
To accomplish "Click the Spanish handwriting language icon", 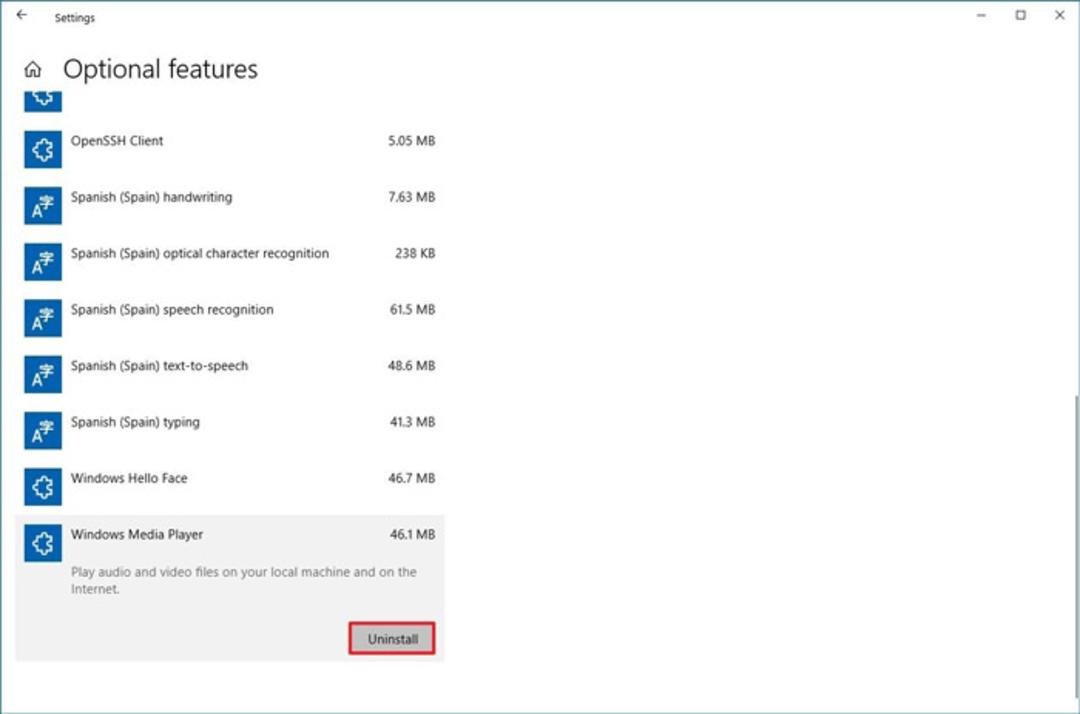I will (43, 206).
